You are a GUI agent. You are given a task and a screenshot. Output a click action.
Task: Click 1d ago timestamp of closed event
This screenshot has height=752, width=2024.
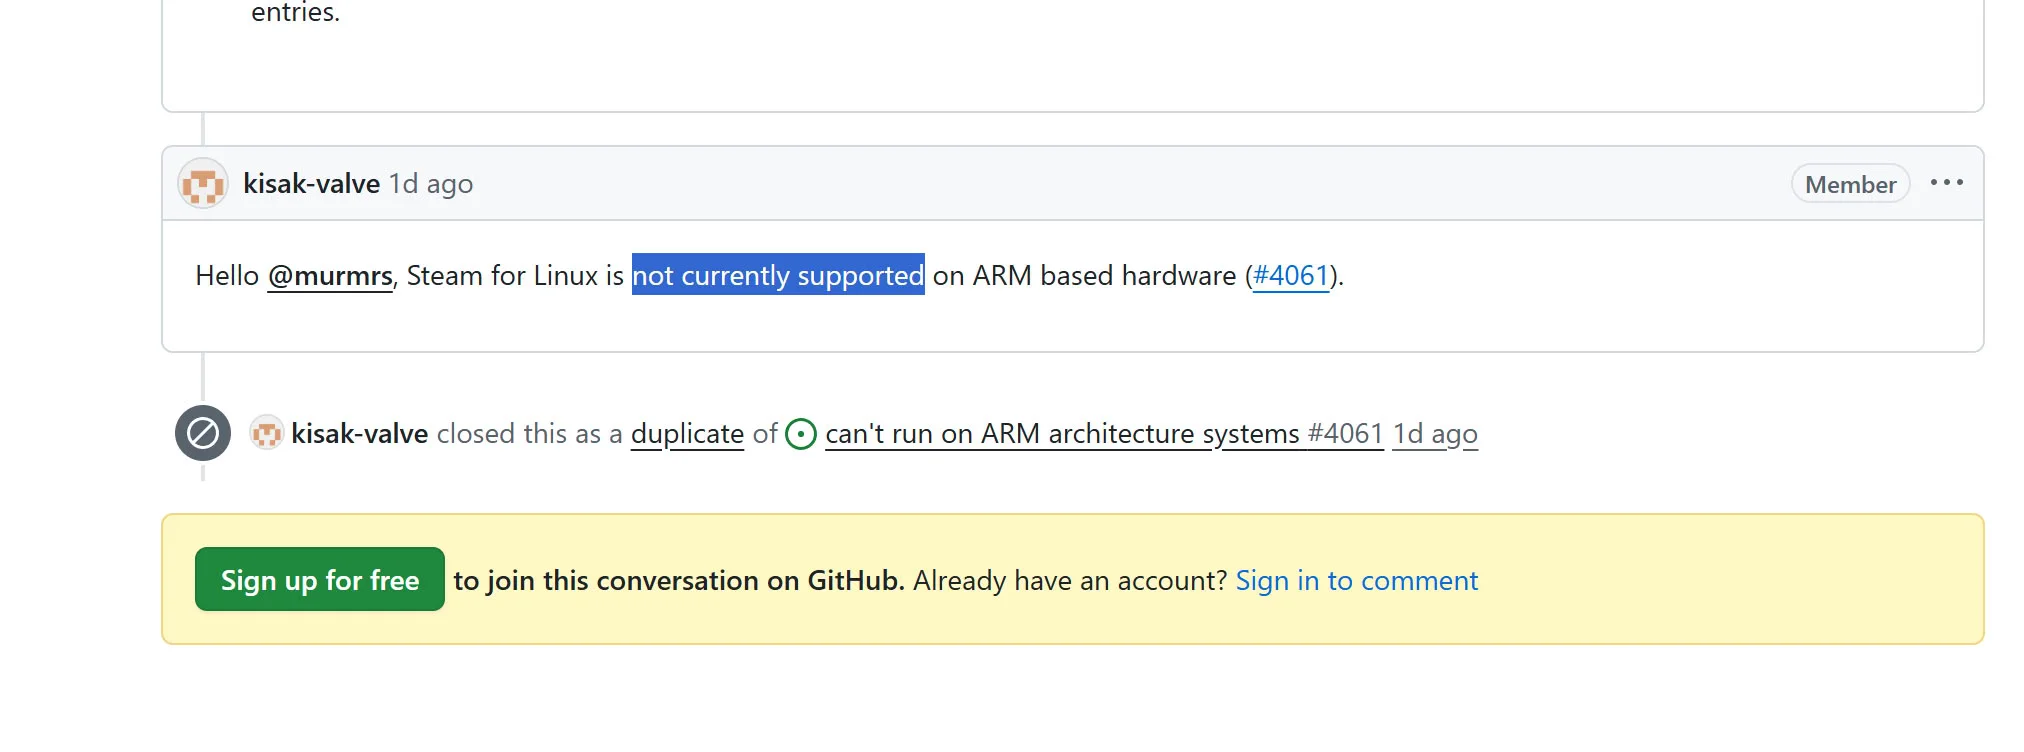coord(1435,434)
